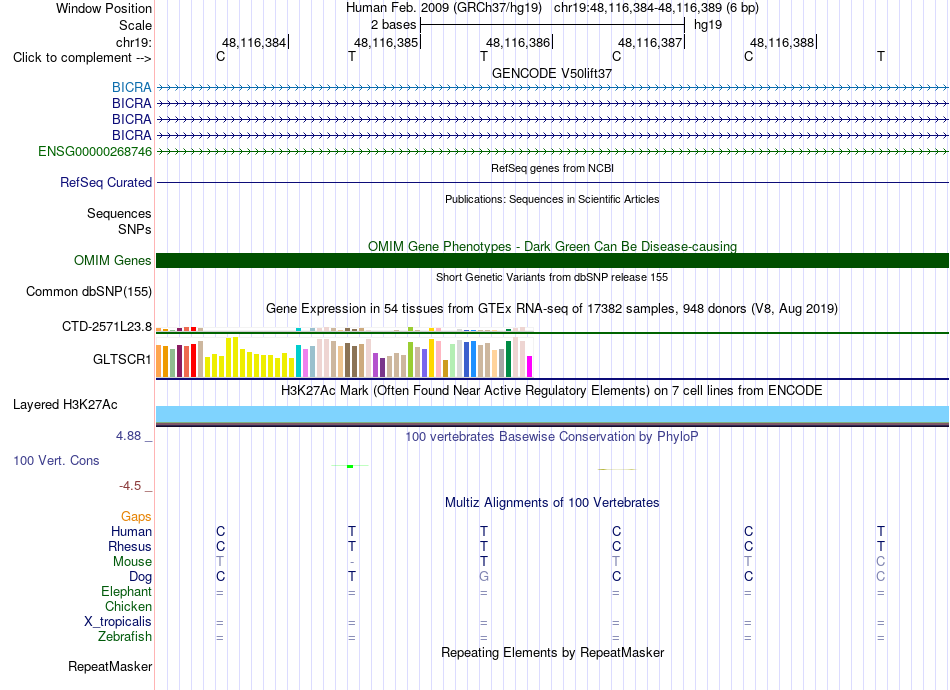The height and width of the screenshot is (690, 950).
Task: Click the SNPs track label
Action: [135, 230]
